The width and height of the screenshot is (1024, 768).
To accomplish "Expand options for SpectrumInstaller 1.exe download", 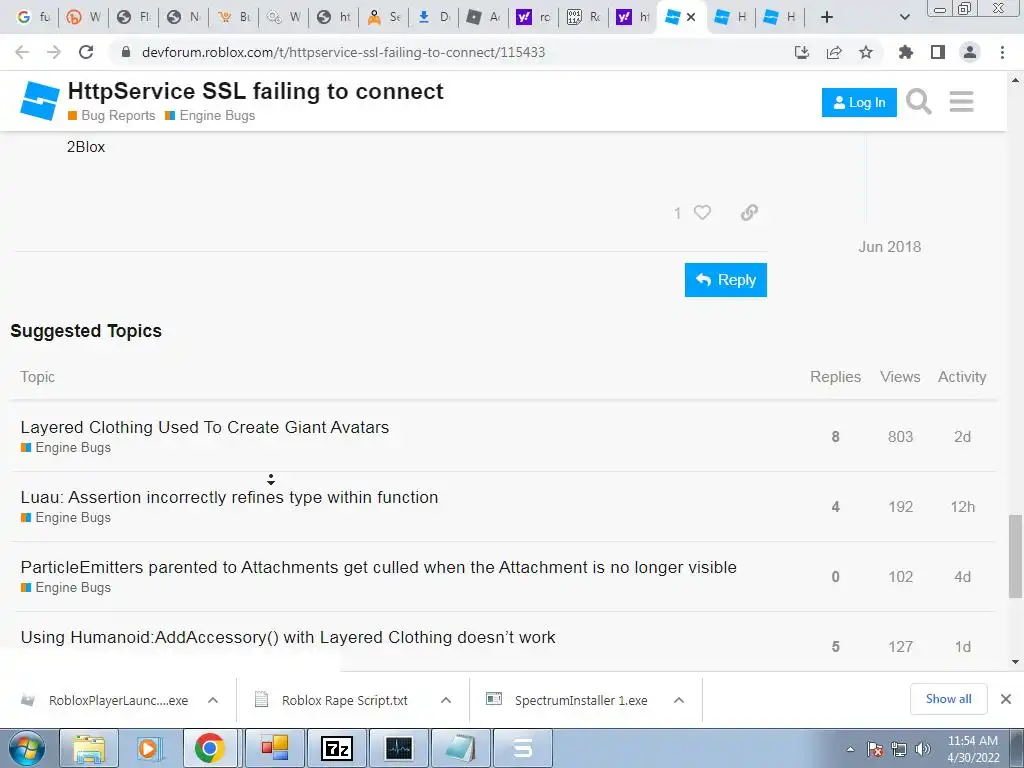I will (x=679, y=700).
